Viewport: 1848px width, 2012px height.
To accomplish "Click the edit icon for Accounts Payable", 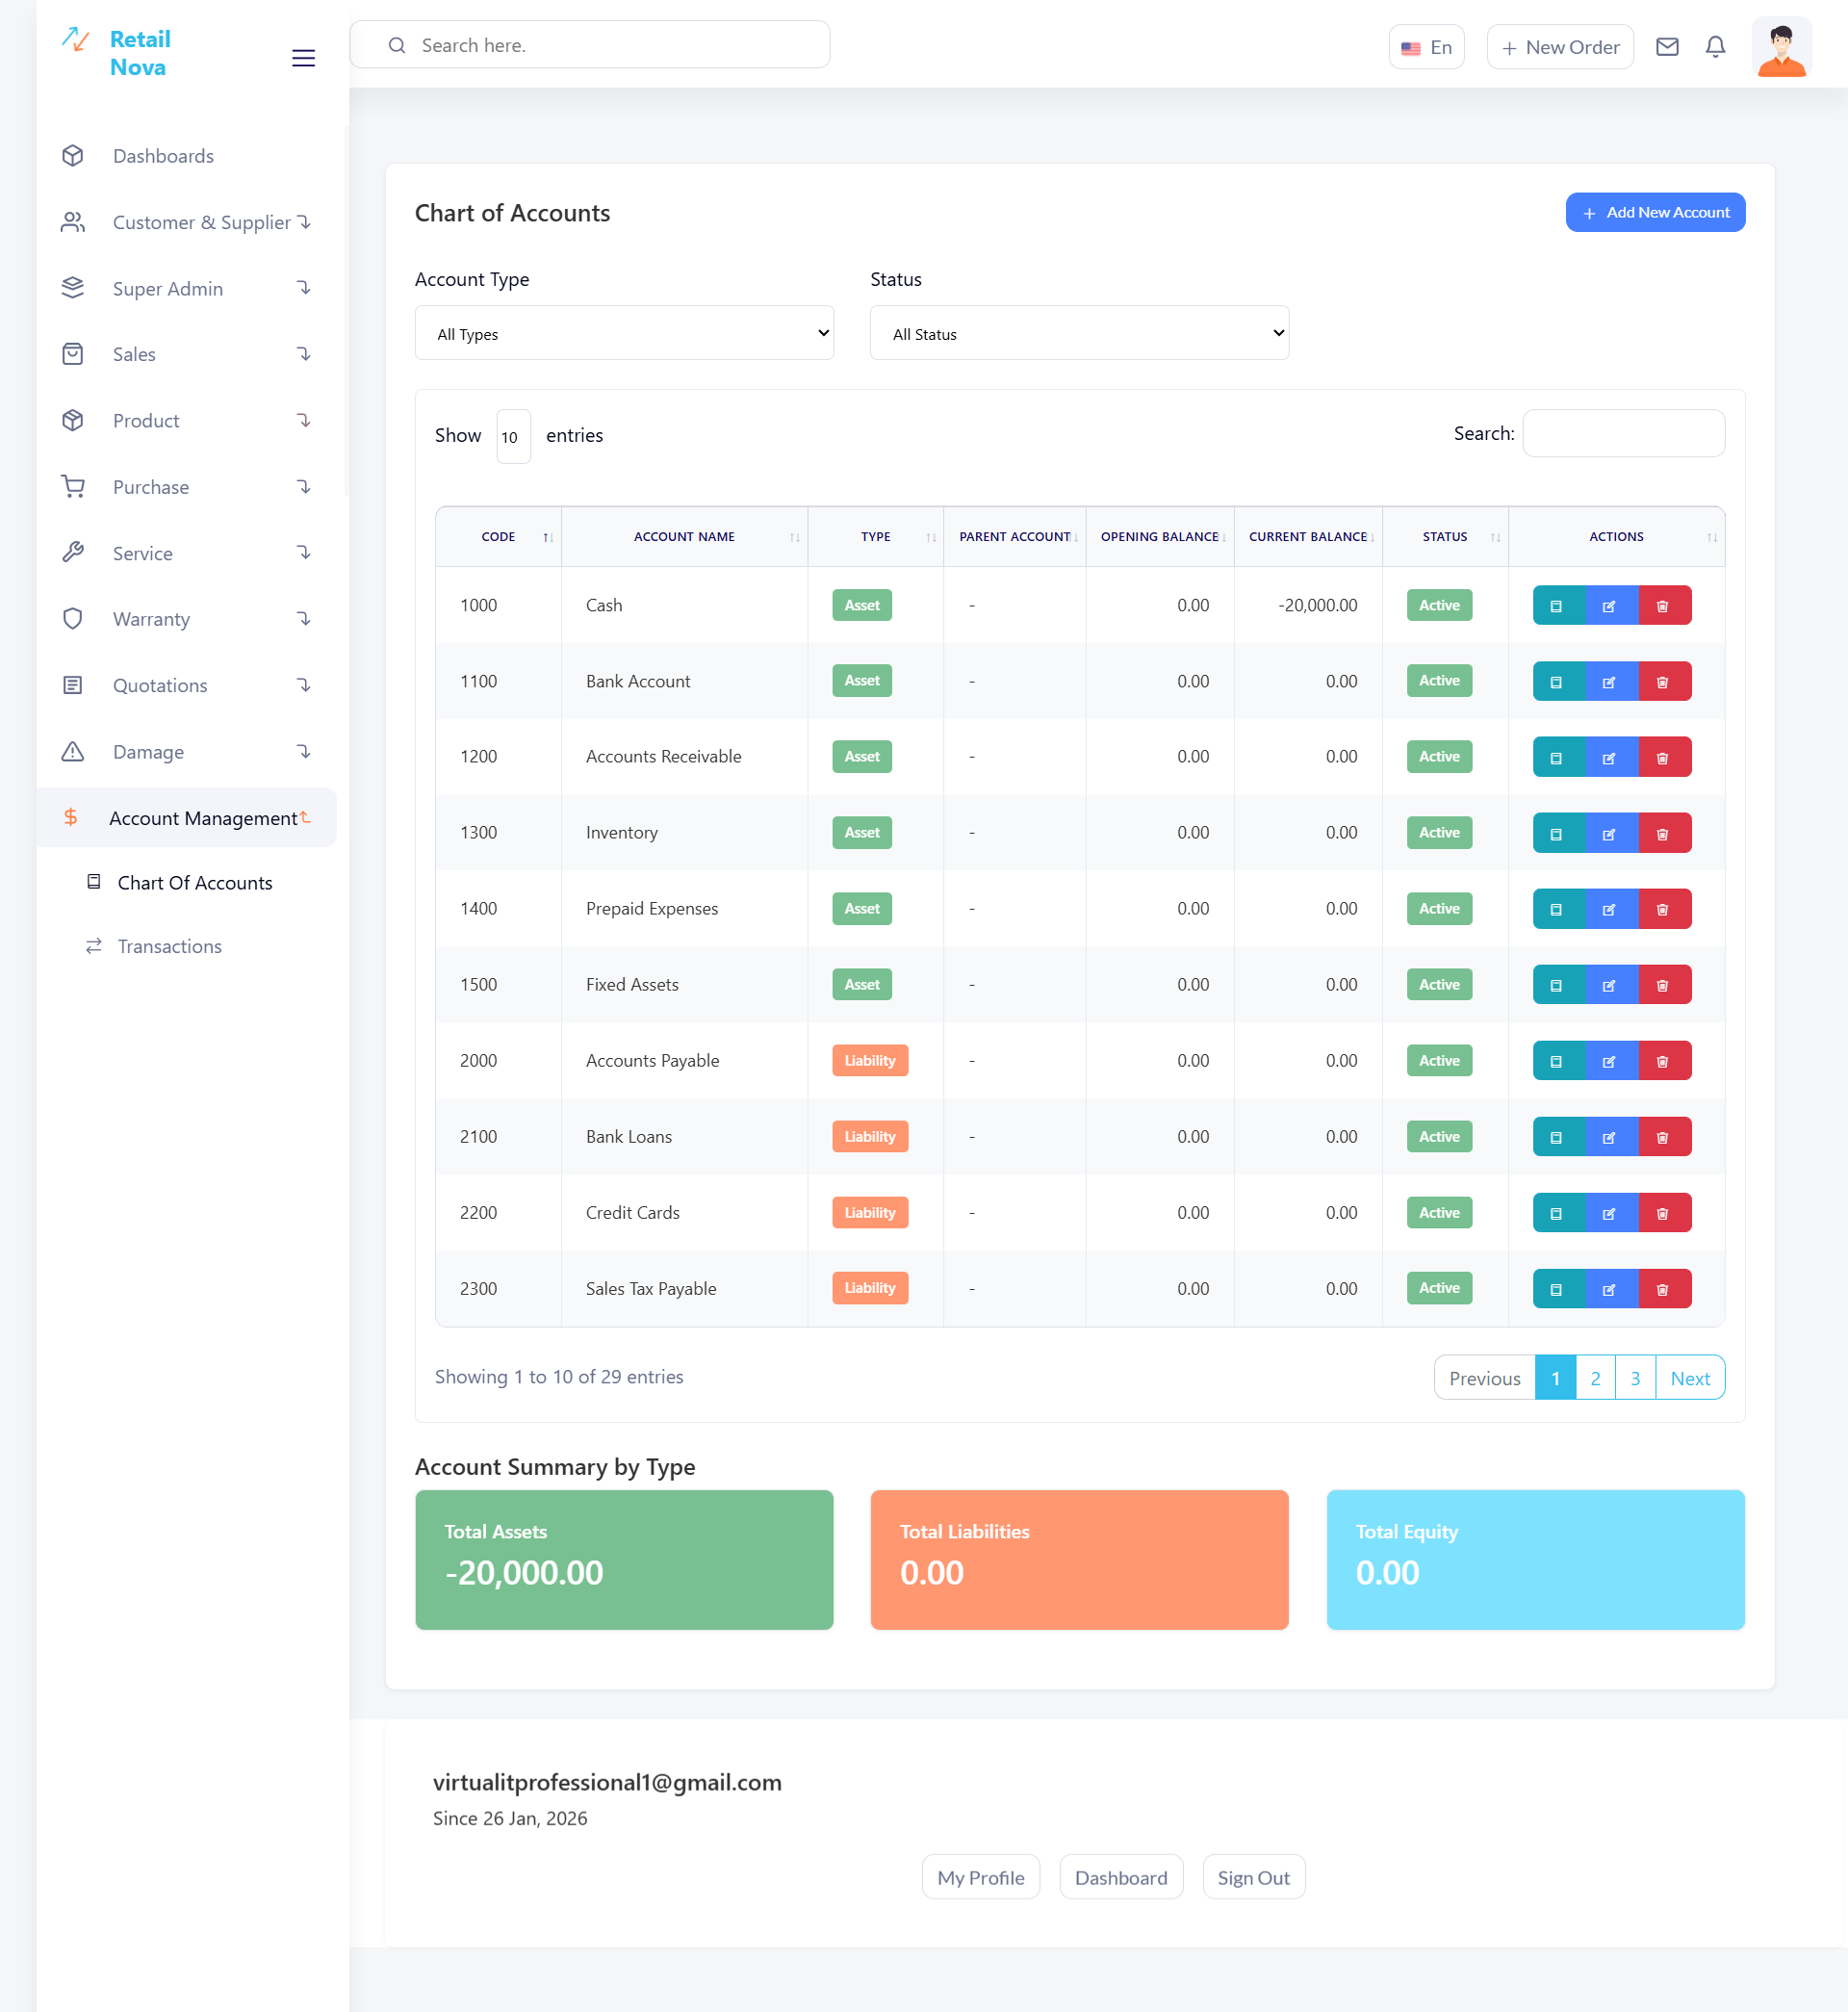I will pos(1609,1062).
